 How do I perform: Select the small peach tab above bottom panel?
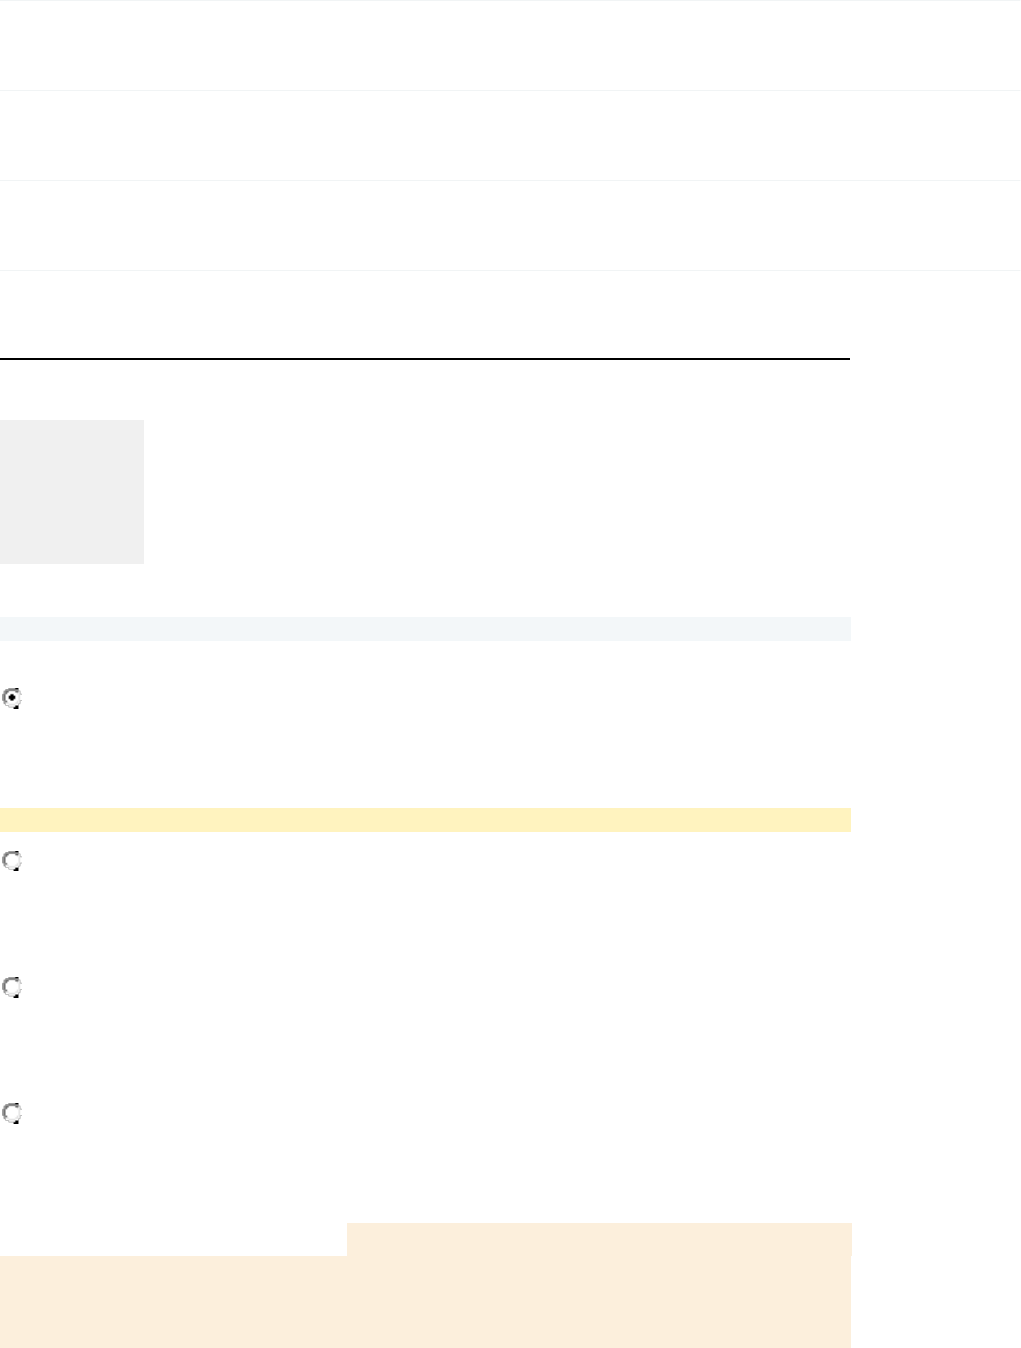coord(598,1239)
